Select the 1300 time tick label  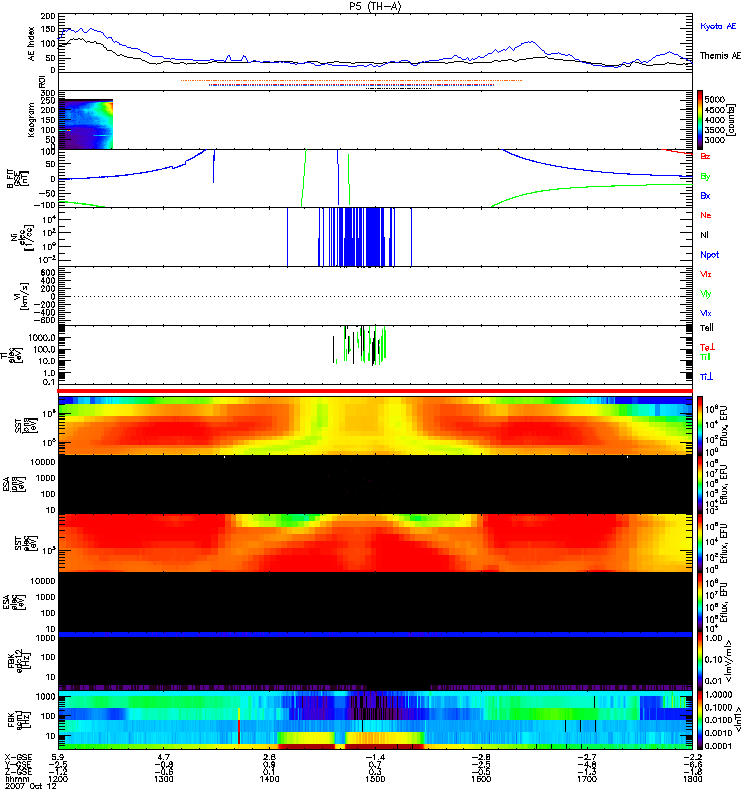pos(163,779)
